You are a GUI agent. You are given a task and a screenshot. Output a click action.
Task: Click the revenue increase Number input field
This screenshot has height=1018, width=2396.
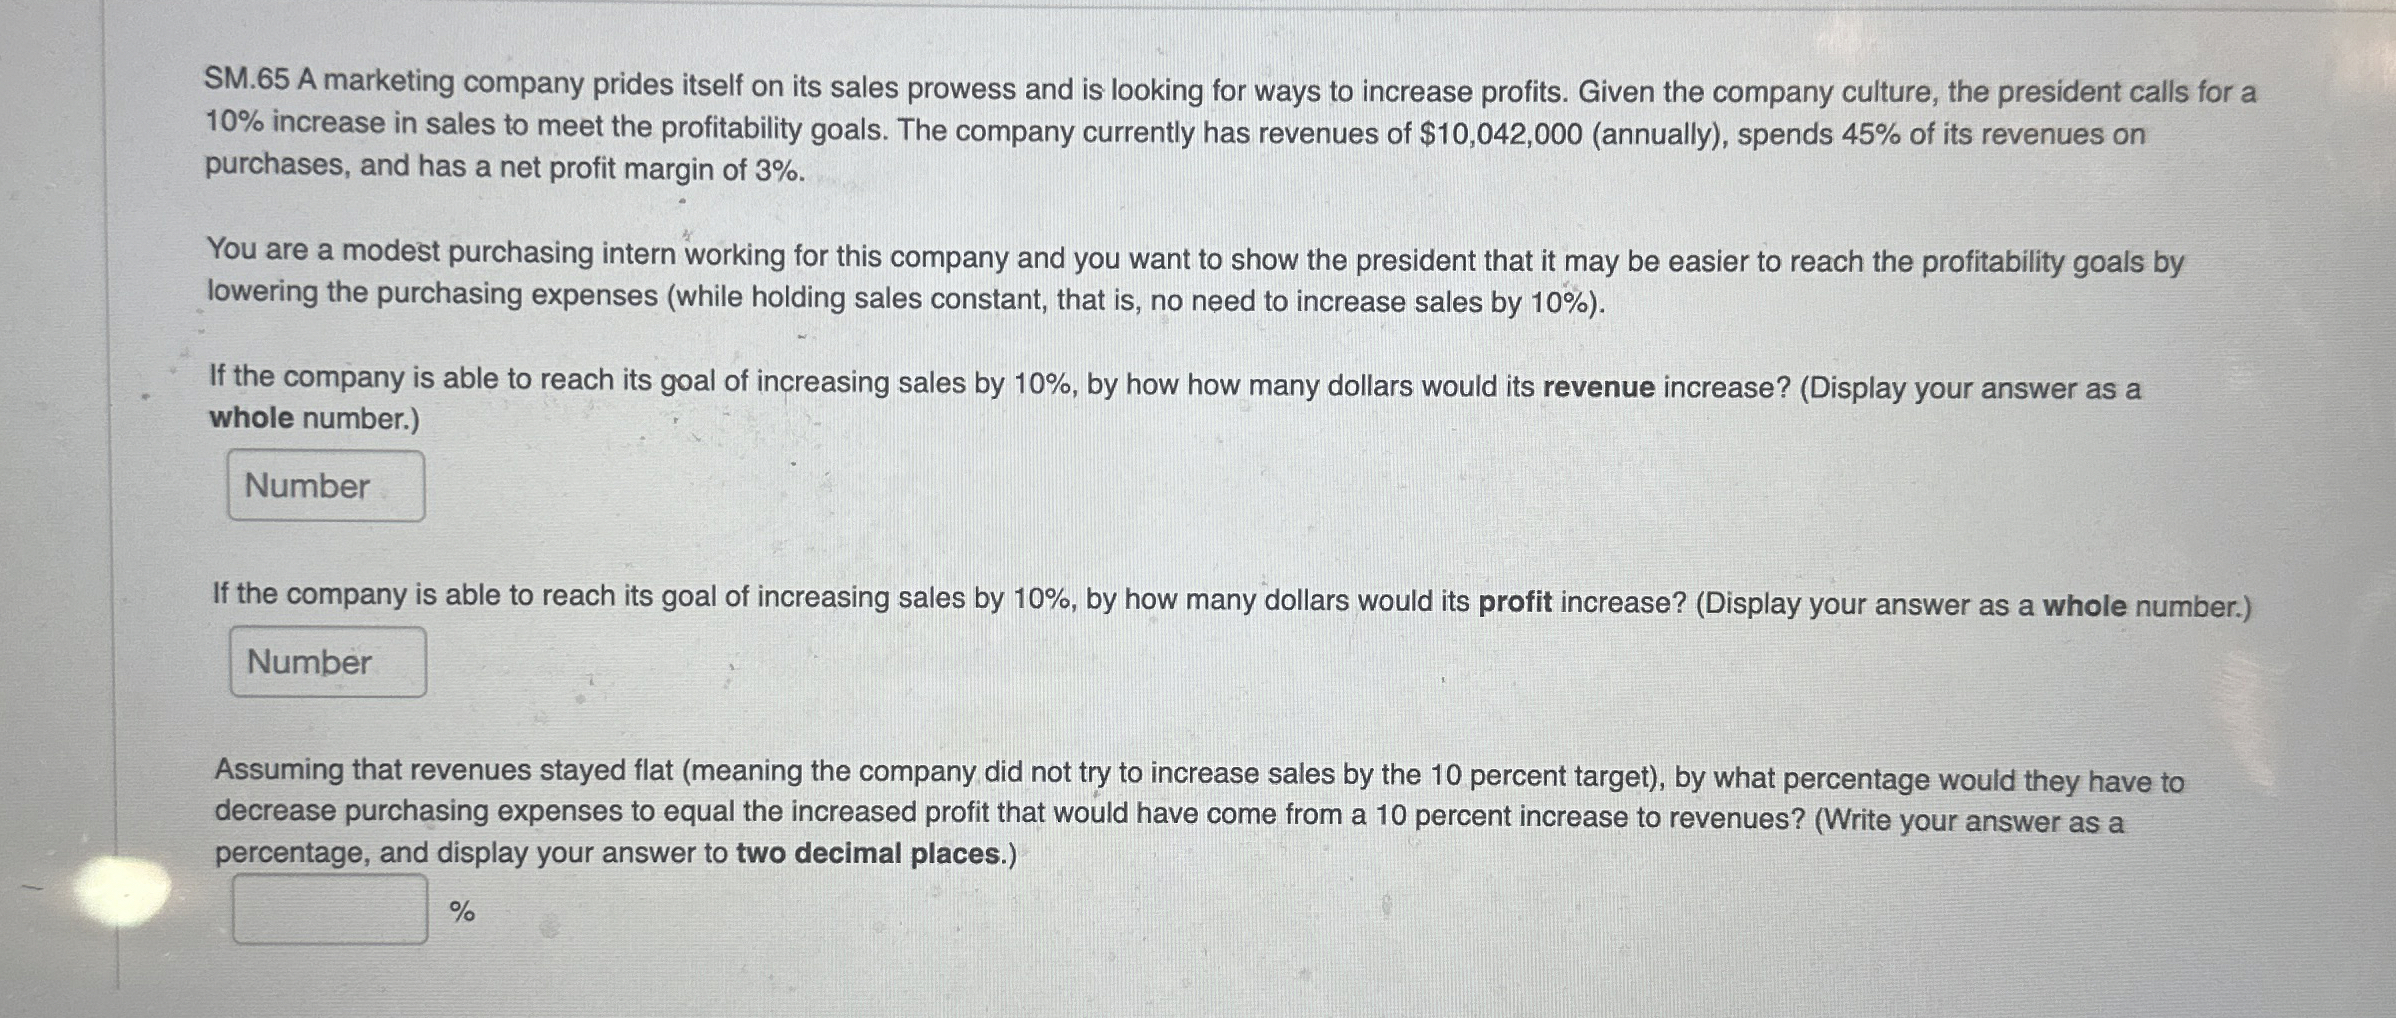pos(326,485)
